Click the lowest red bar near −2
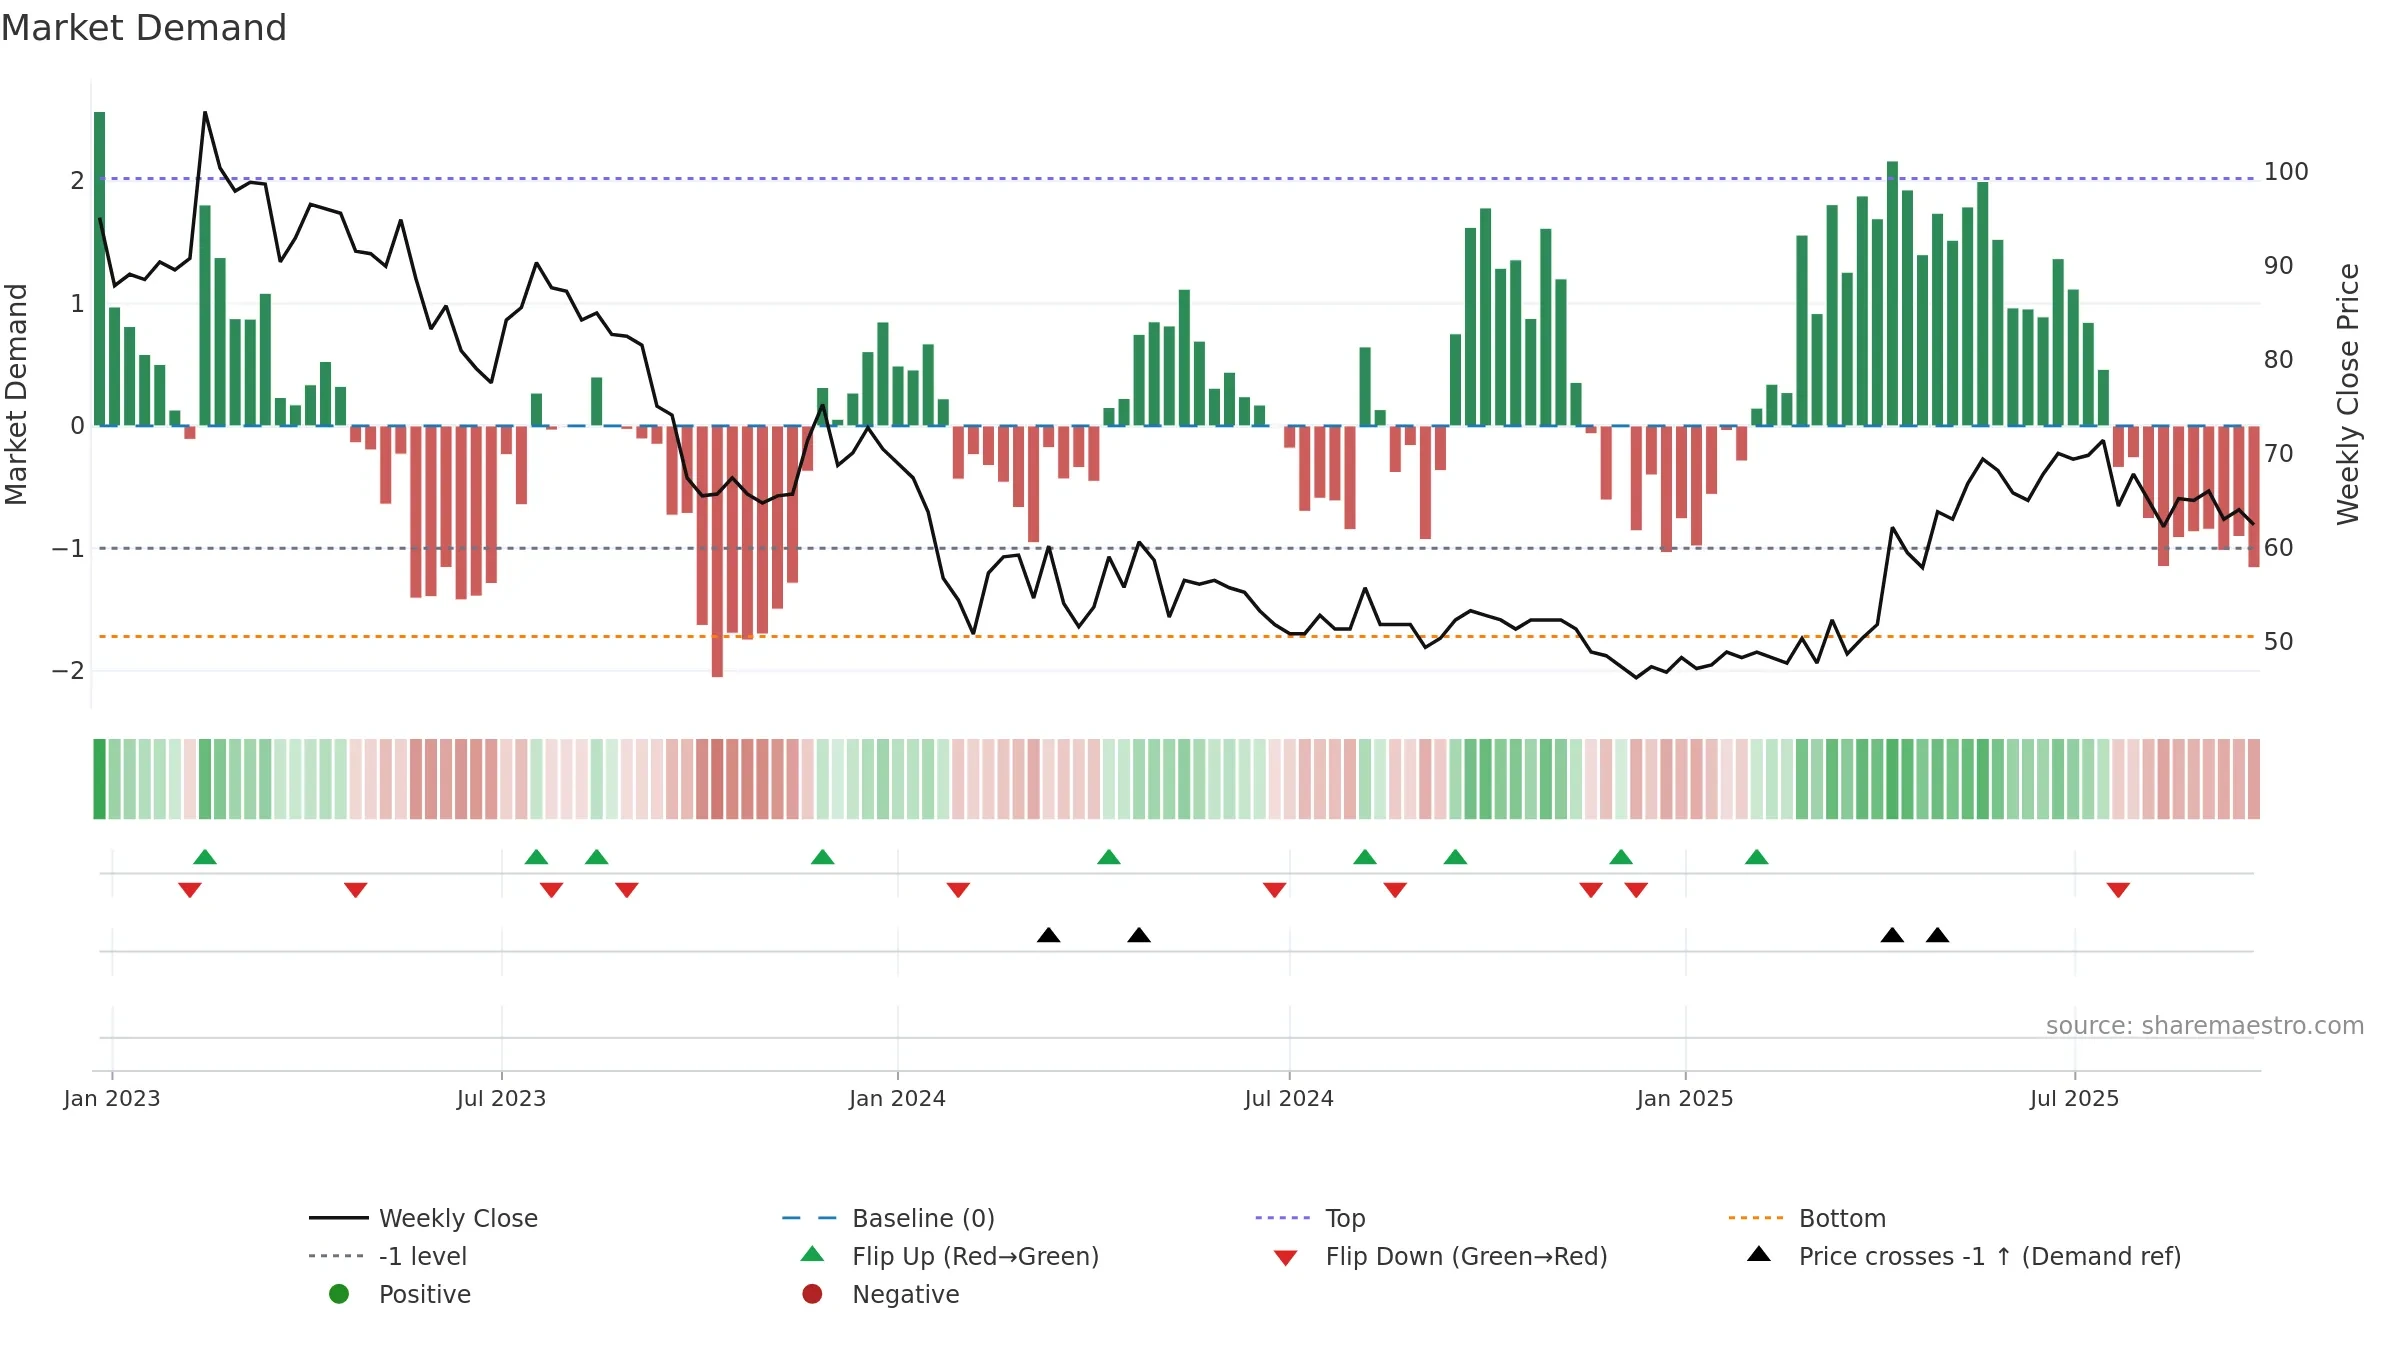The width and height of the screenshot is (2400, 1350). coord(717,552)
